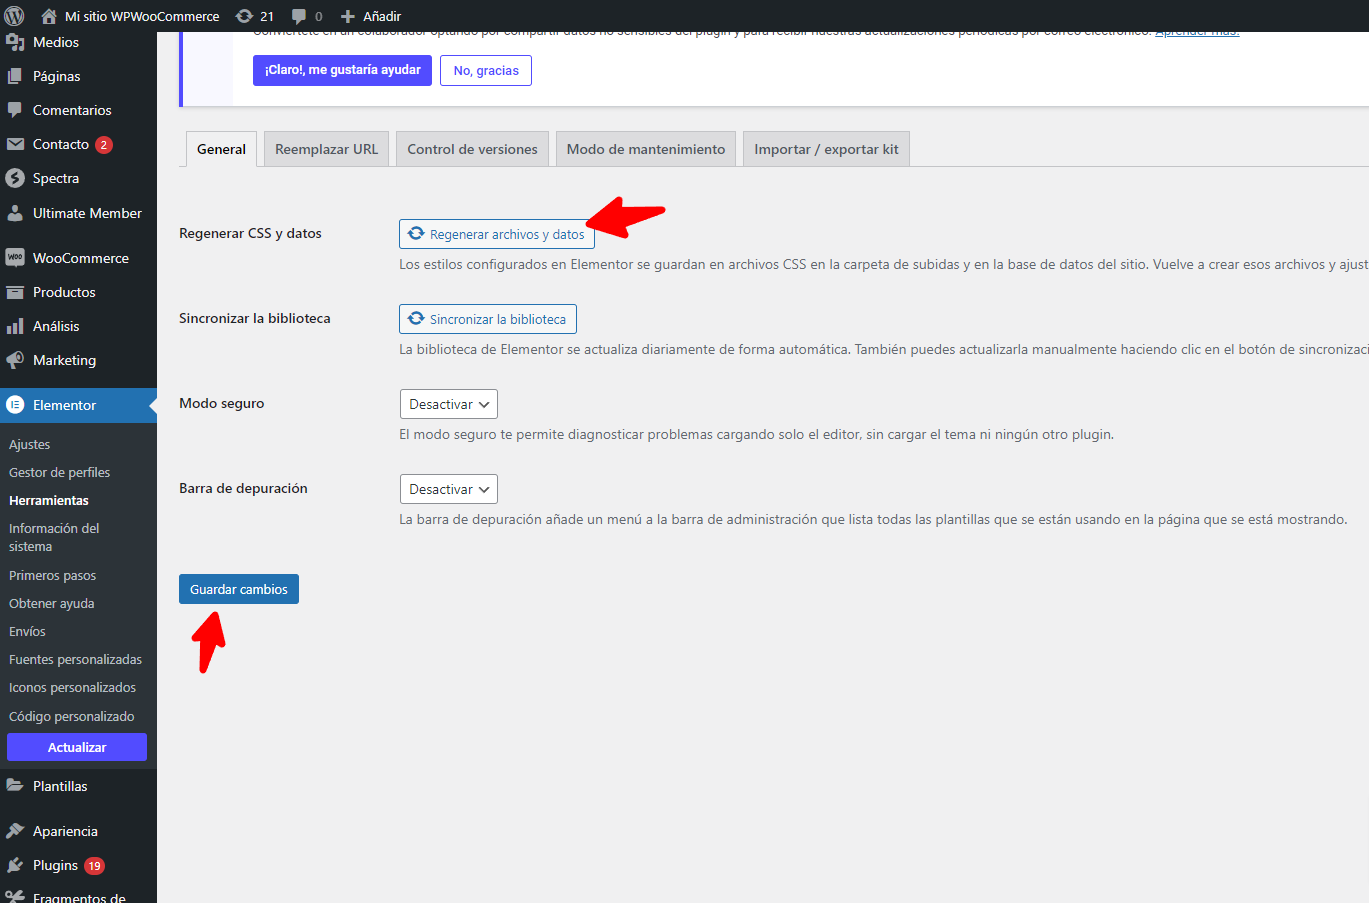The width and height of the screenshot is (1369, 903).
Task: Click the Análisis bar chart icon
Action: coord(15,326)
